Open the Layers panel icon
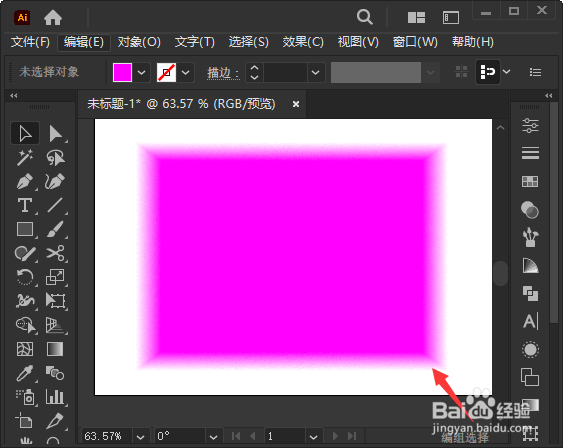The image size is (563, 448). (x=530, y=377)
